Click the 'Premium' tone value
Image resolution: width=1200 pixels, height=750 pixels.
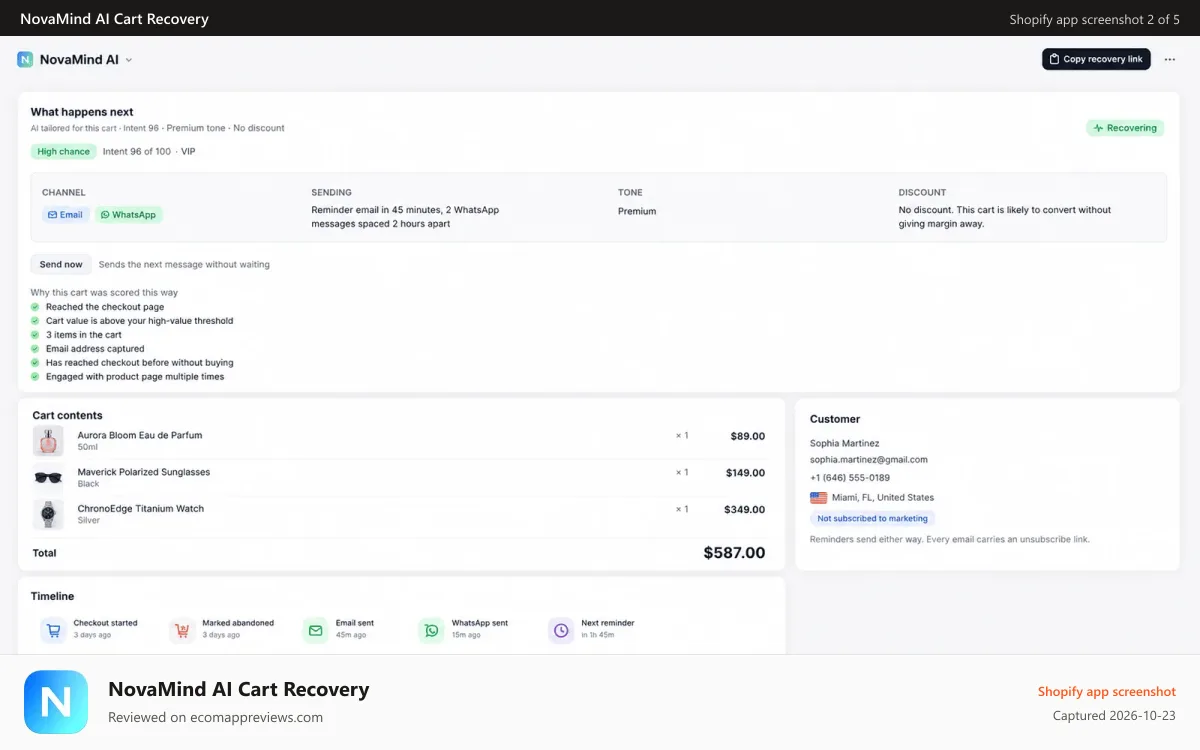[x=637, y=211]
